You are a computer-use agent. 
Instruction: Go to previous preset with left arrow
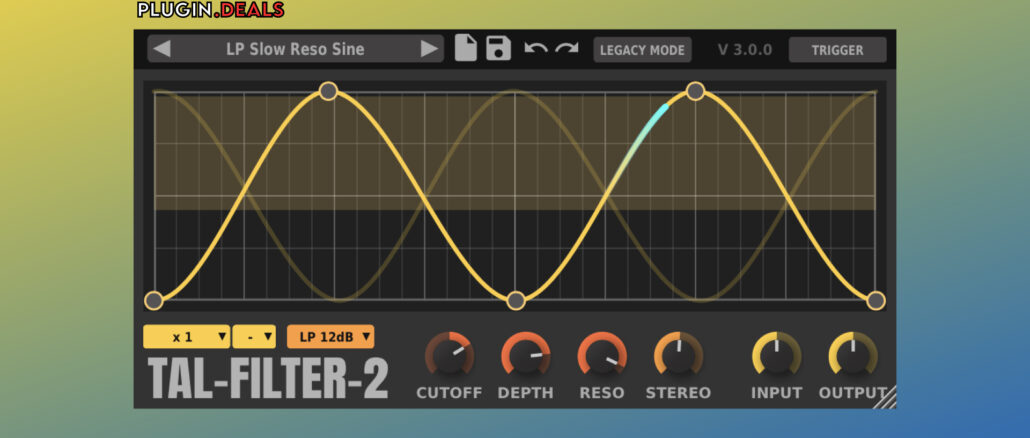[162, 49]
